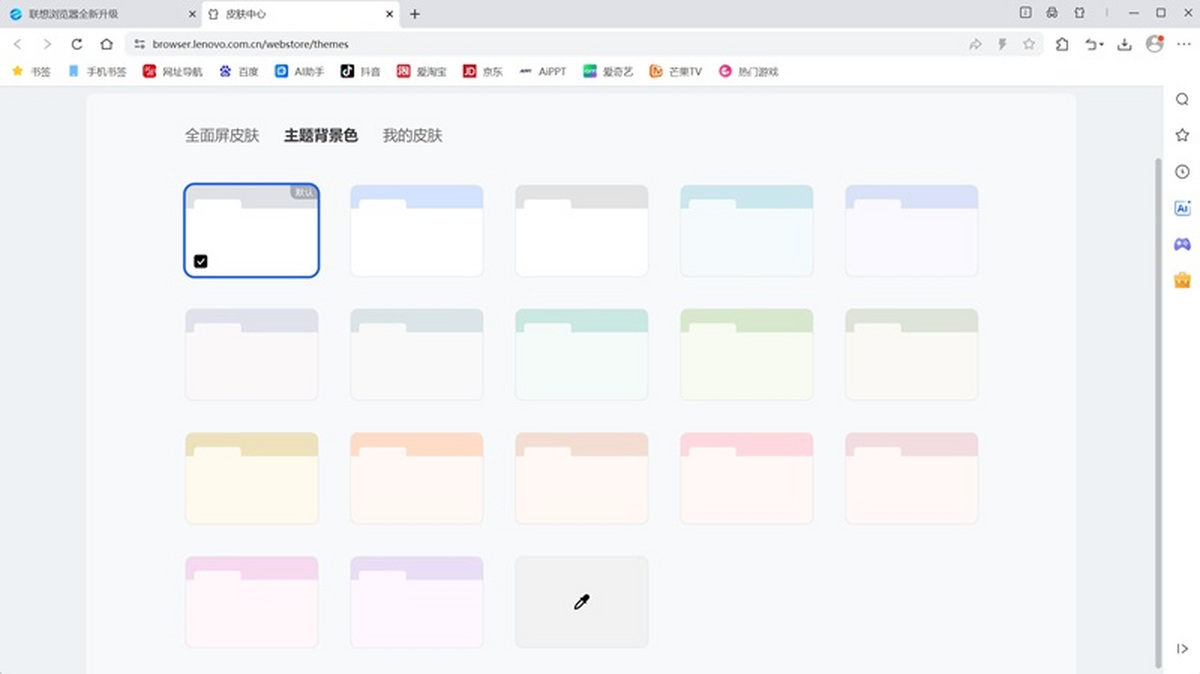Open the user account avatar
The image size is (1200, 674).
[1154, 44]
